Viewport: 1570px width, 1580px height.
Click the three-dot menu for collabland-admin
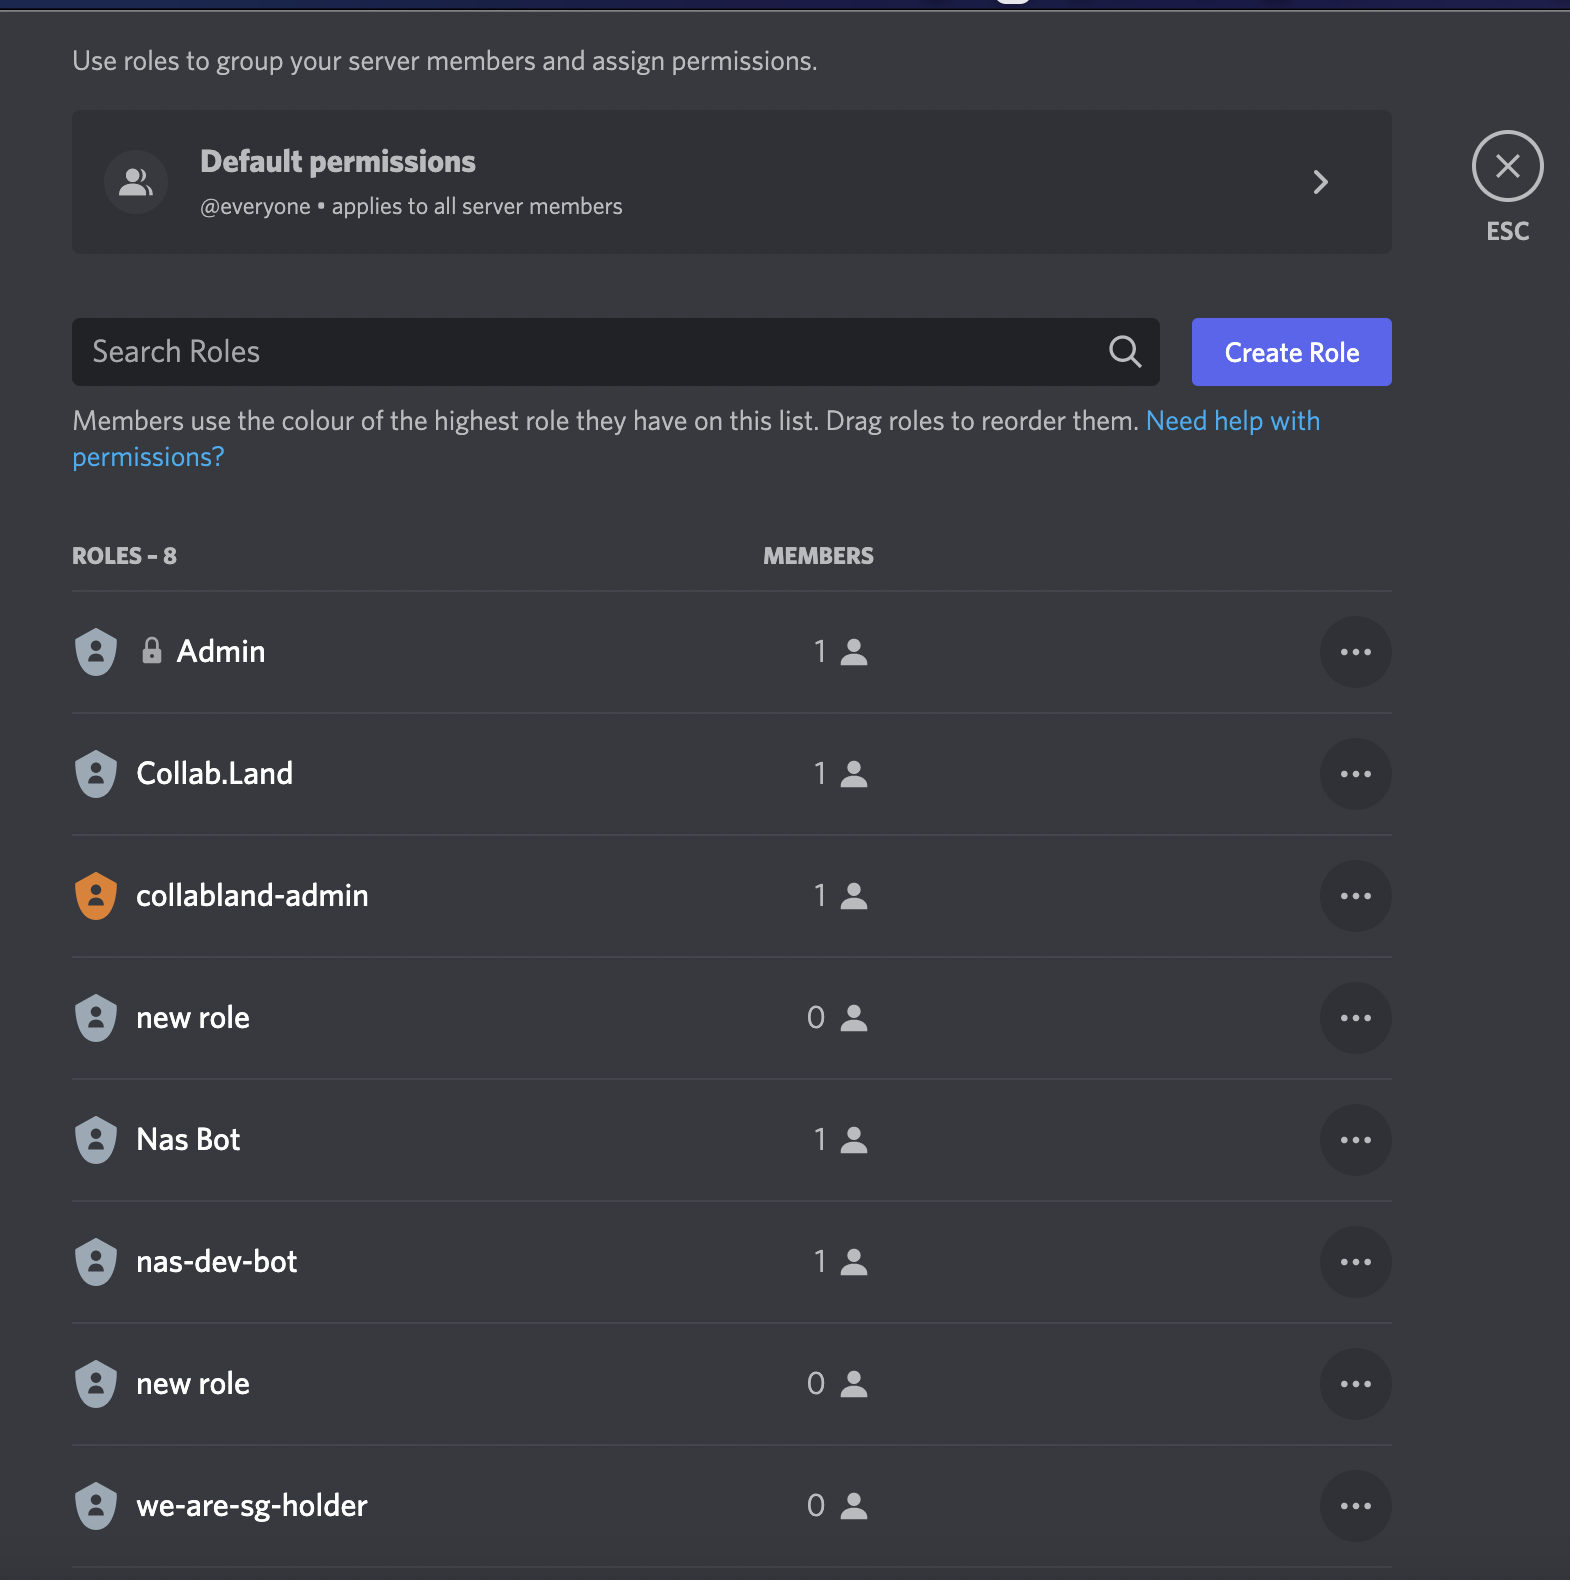[1355, 896]
